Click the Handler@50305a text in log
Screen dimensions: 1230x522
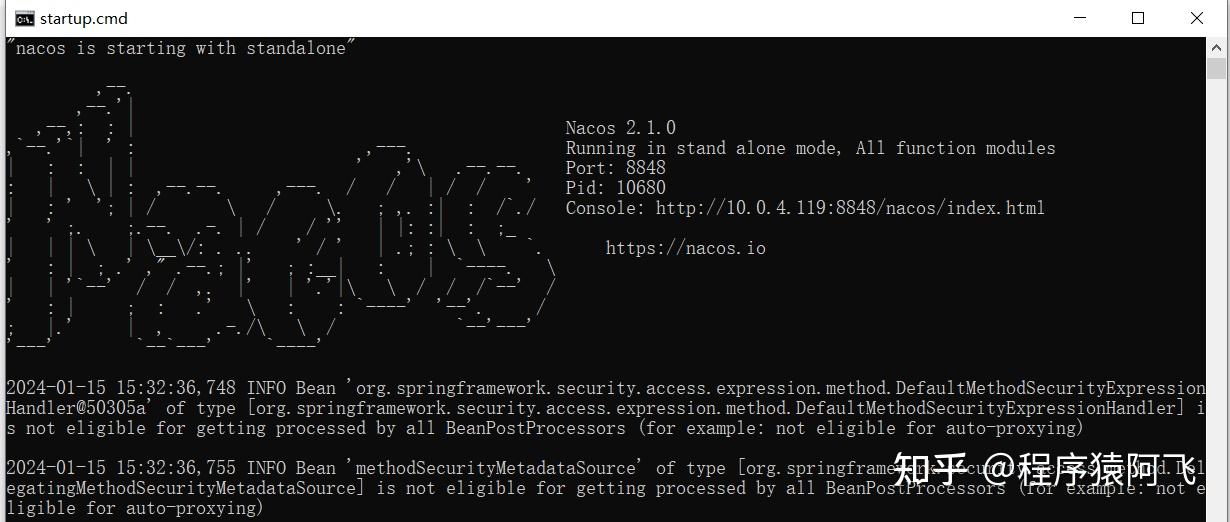click(80, 408)
